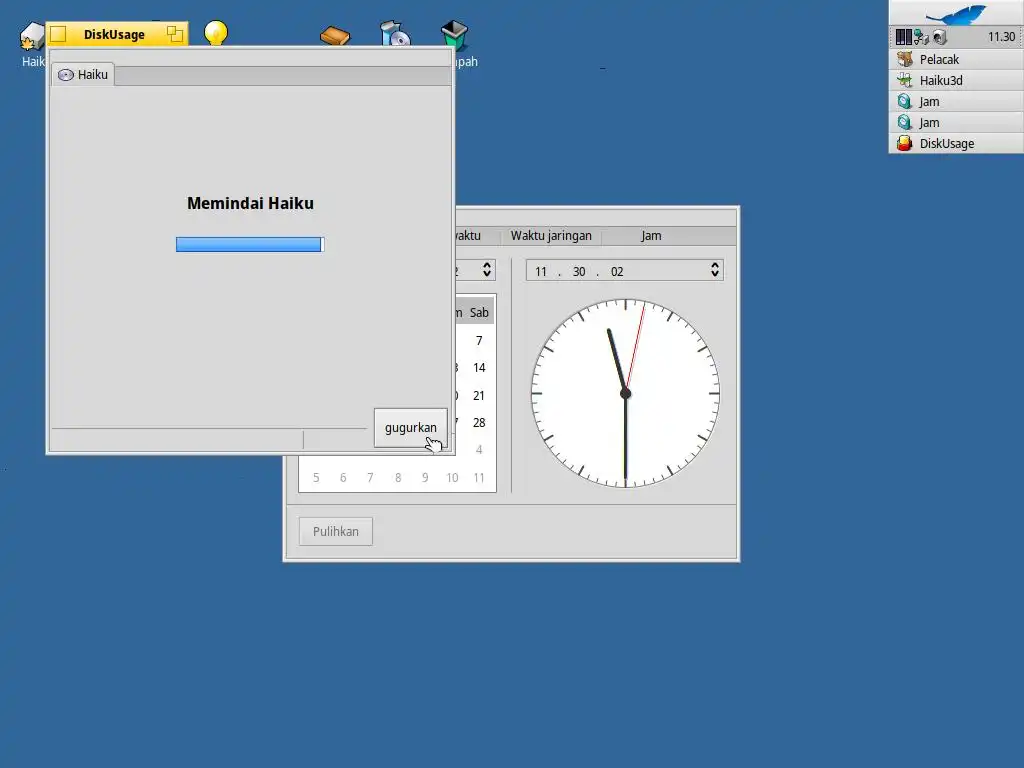Click the volume speaker tray icon
This screenshot has height=768, width=1024.
(x=940, y=37)
